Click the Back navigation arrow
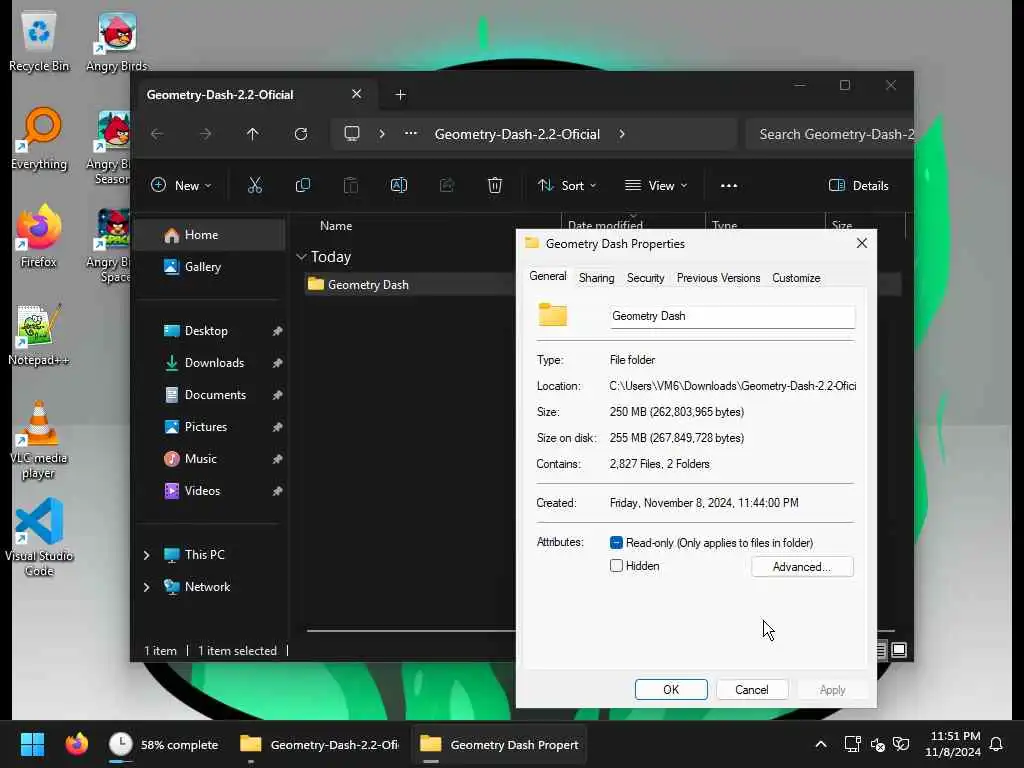Image resolution: width=1024 pixels, height=768 pixels. [x=157, y=134]
